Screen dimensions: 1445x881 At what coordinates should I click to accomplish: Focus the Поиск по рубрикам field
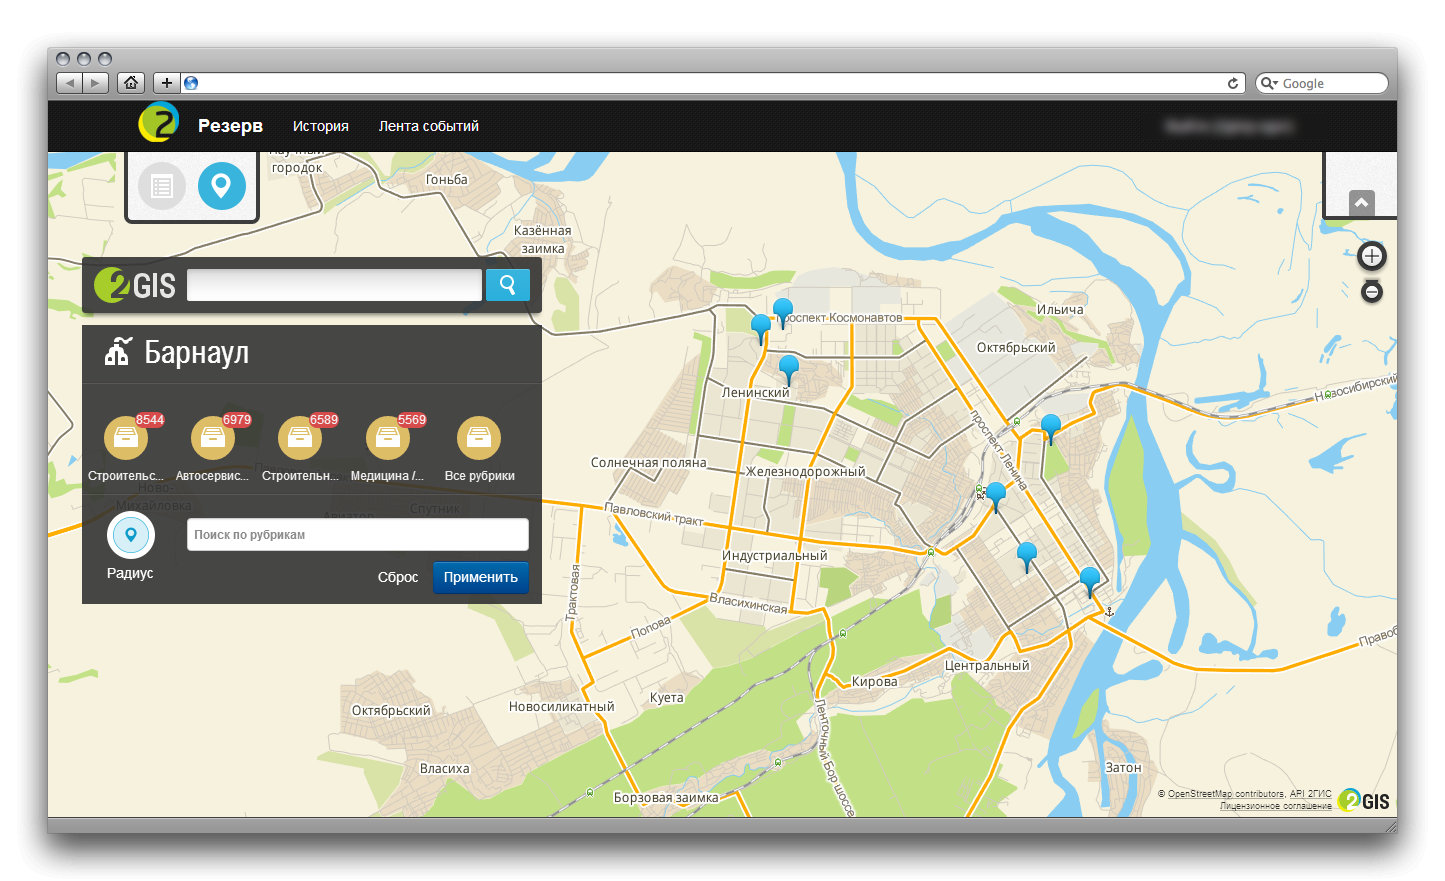[x=358, y=535]
